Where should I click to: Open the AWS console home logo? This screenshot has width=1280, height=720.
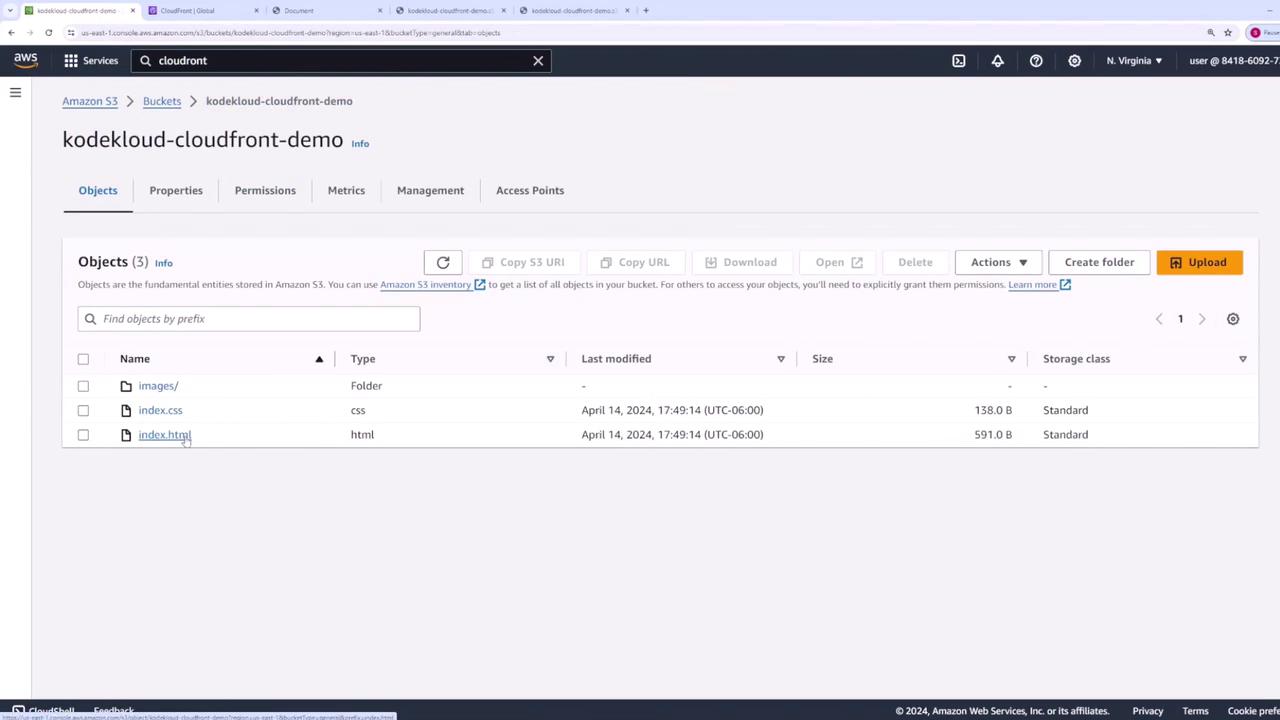point(25,60)
